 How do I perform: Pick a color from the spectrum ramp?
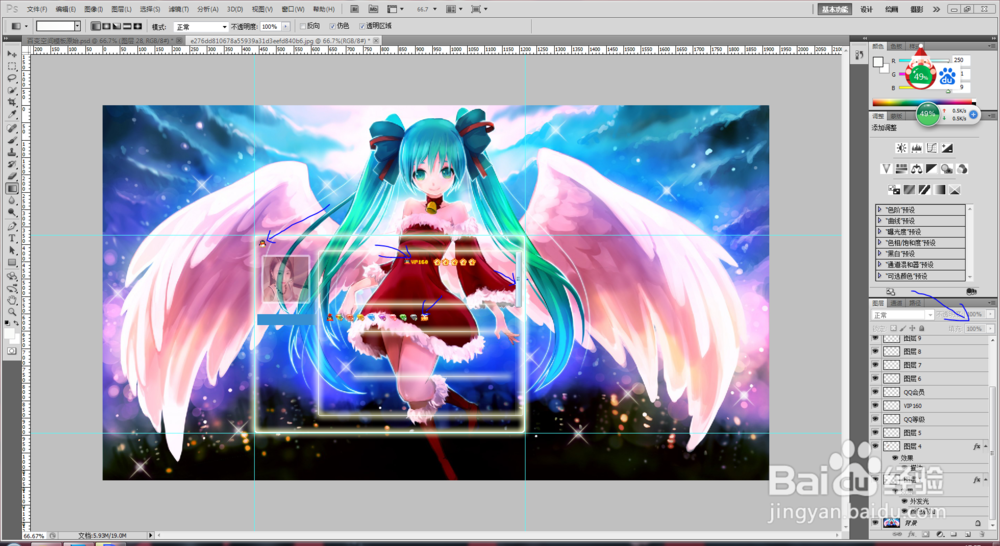pos(923,102)
